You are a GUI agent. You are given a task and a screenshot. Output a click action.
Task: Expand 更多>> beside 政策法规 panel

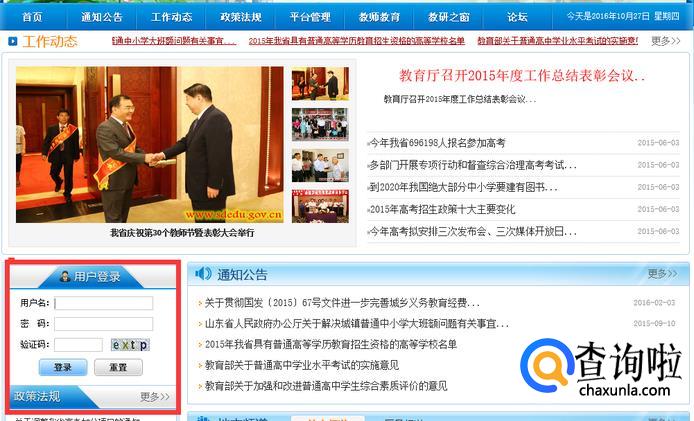click(x=155, y=397)
